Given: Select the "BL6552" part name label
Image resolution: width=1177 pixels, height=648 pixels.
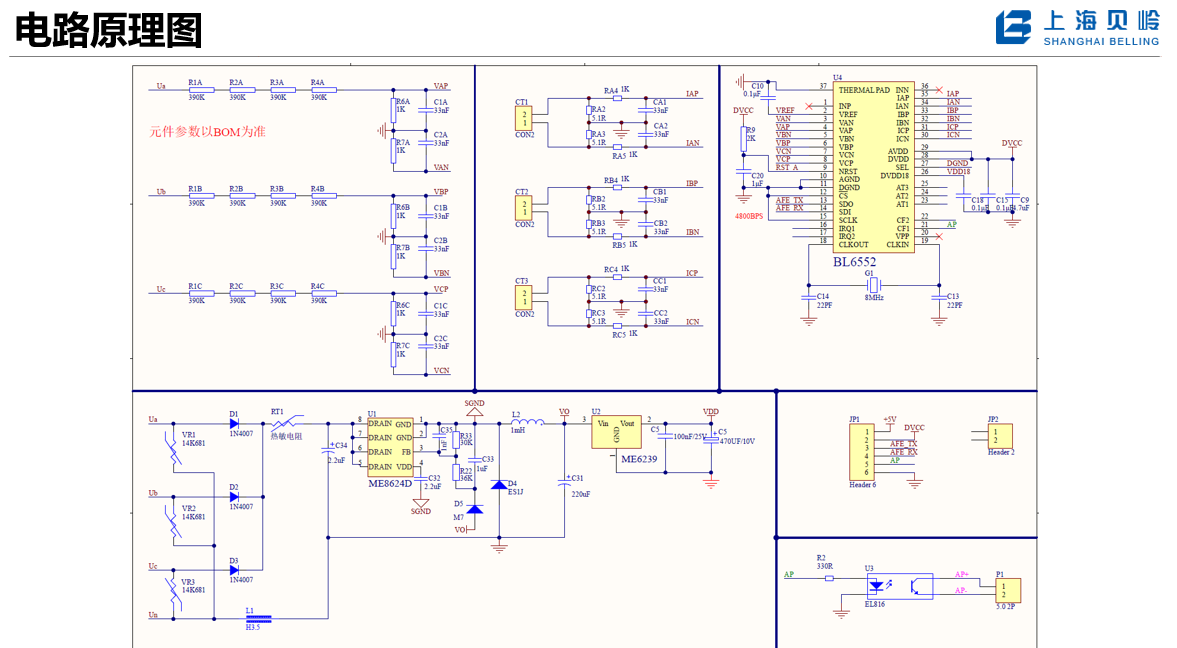Looking at the screenshot, I should [x=854, y=262].
